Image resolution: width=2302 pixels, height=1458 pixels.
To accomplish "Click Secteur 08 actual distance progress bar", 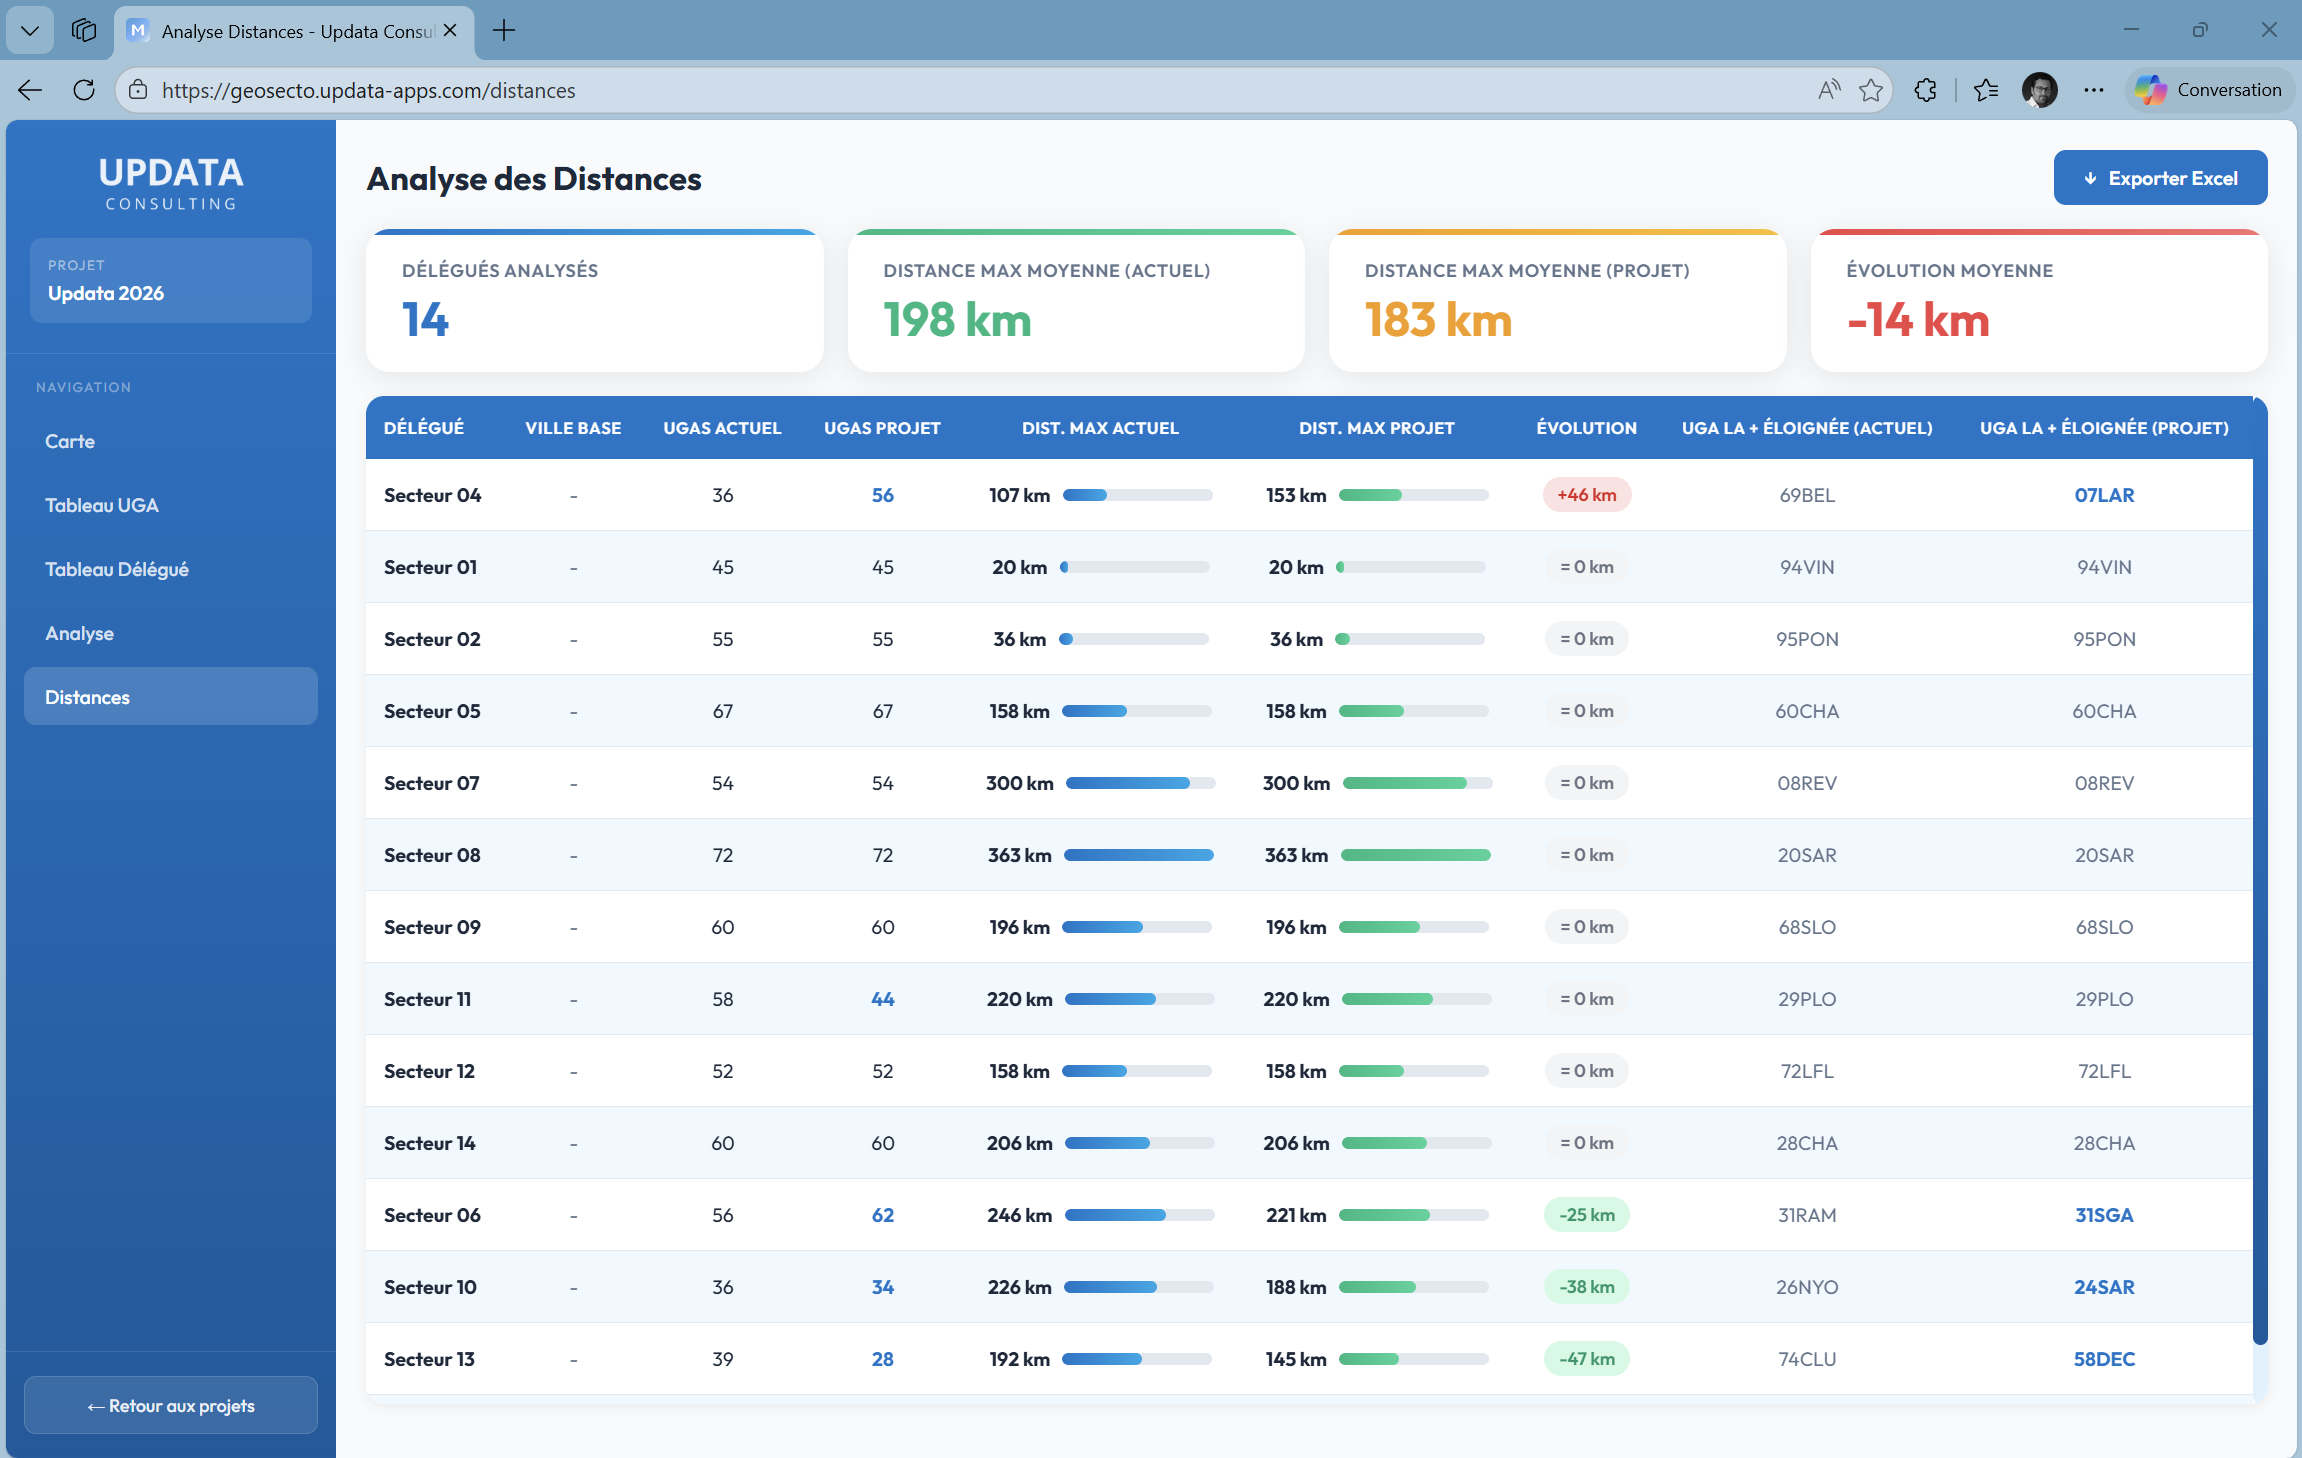I will point(1138,855).
